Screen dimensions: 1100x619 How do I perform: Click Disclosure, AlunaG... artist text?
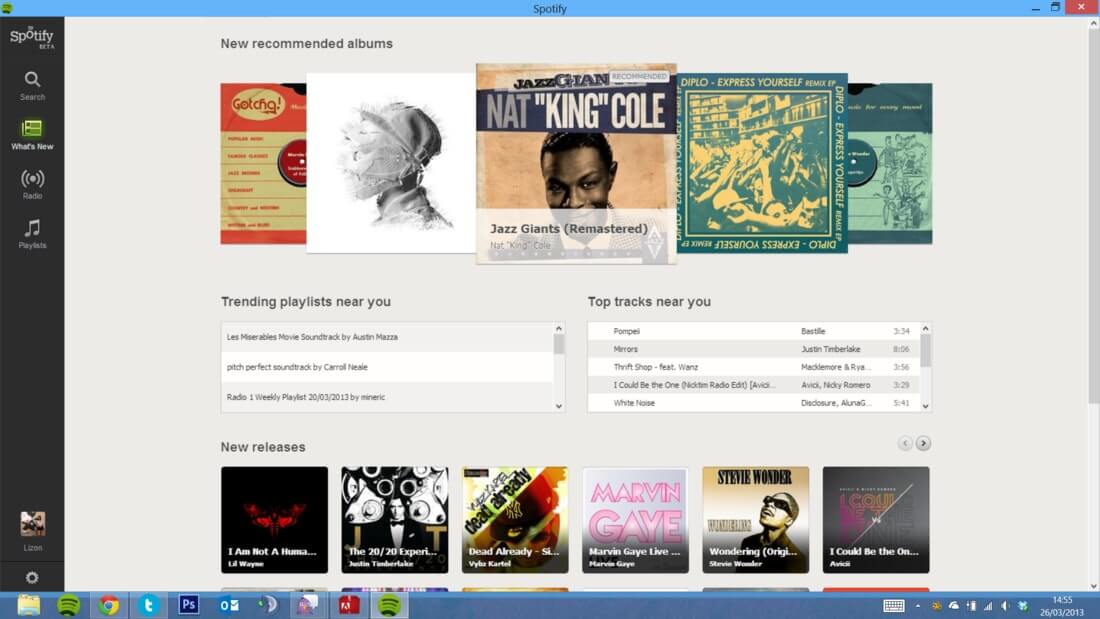click(x=836, y=403)
